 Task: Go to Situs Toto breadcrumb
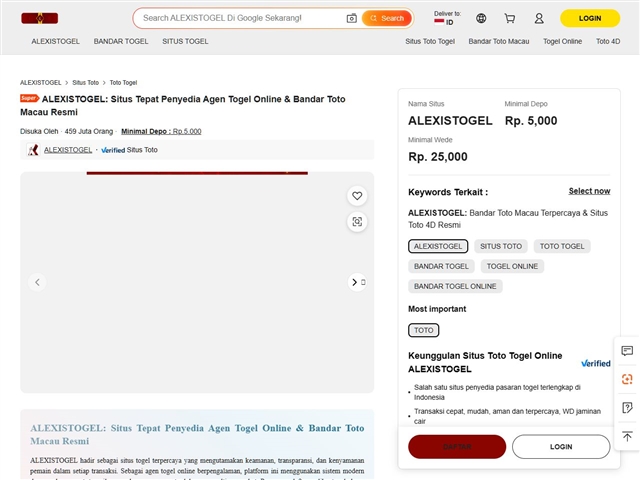[86, 82]
